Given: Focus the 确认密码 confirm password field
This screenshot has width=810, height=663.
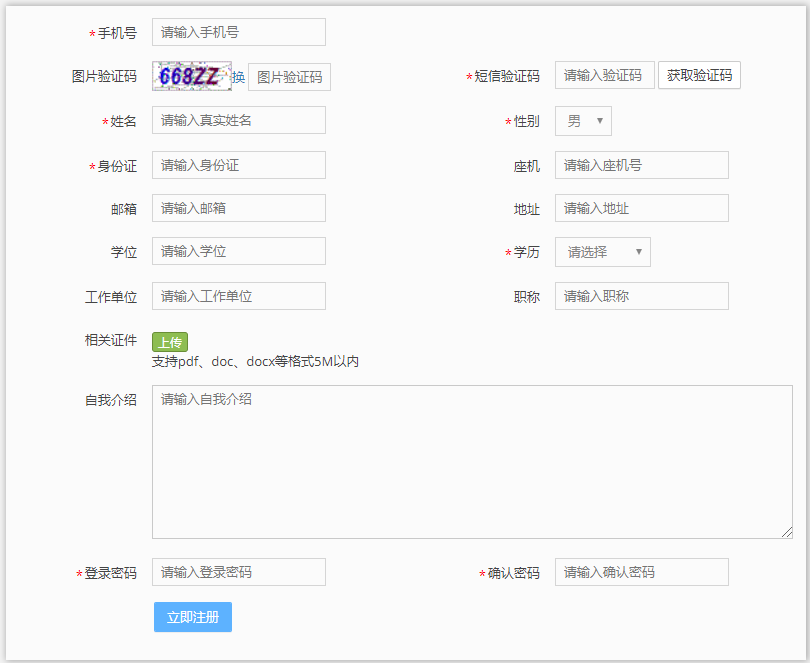Looking at the screenshot, I should (x=641, y=572).
